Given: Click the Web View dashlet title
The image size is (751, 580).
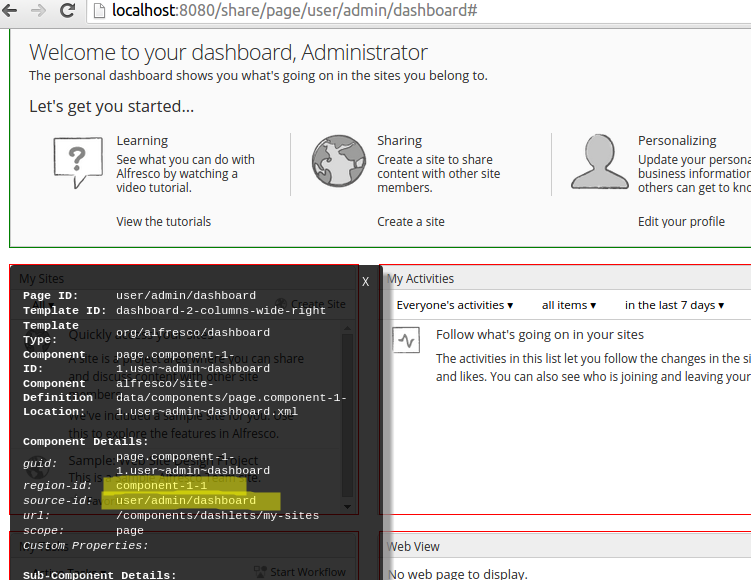Looking at the screenshot, I should [x=413, y=546].
